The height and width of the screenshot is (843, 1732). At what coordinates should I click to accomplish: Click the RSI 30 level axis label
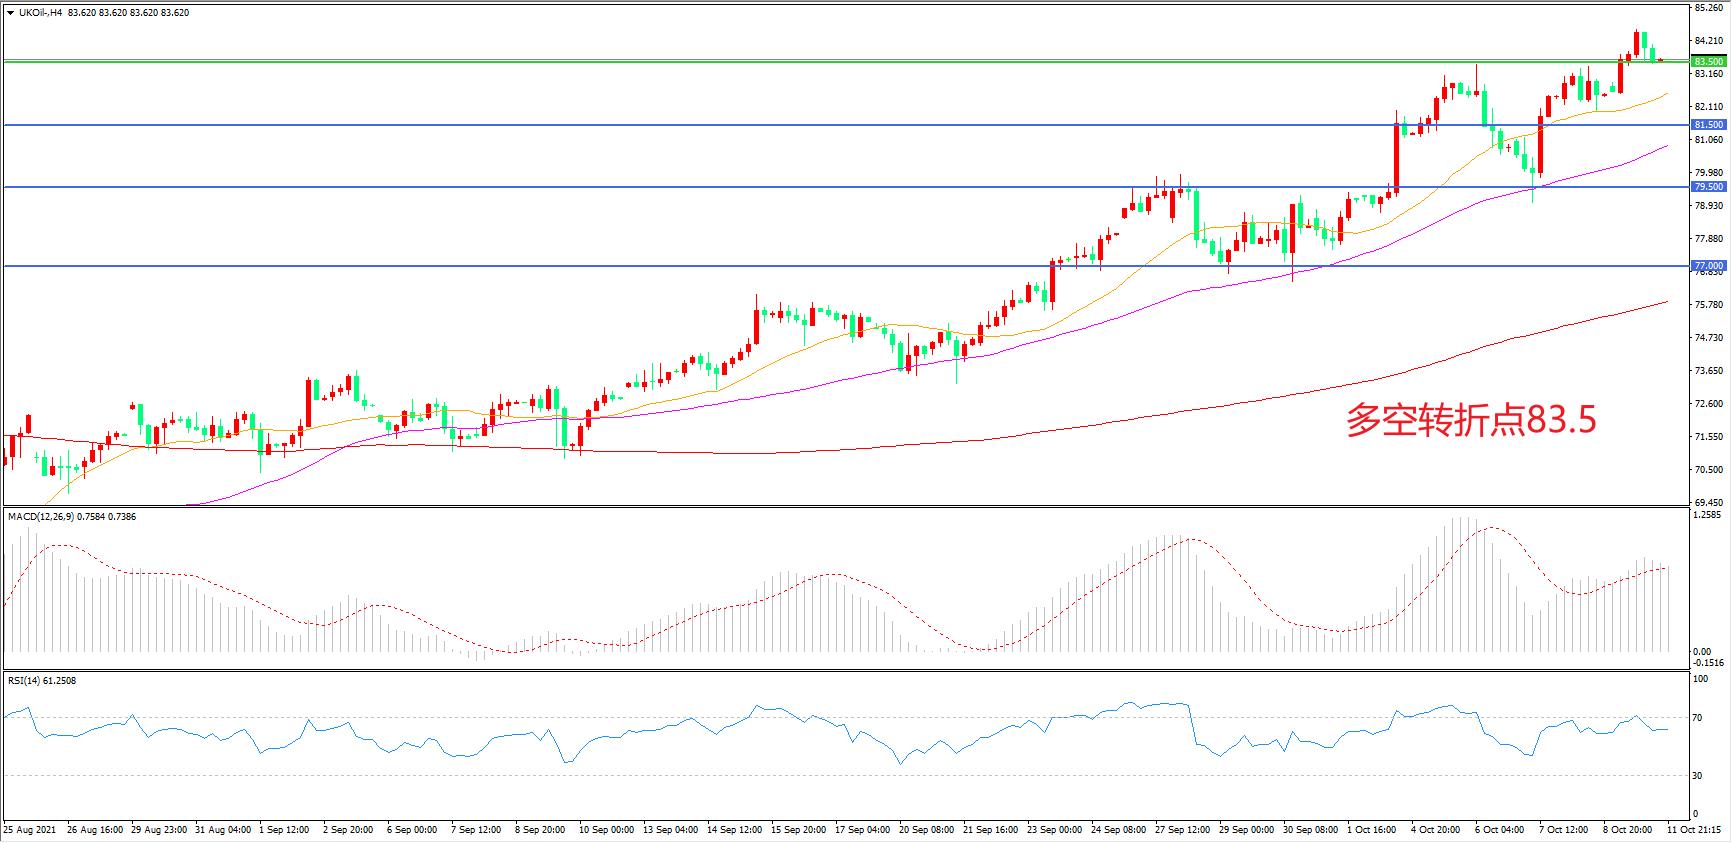click(x=1697, y=776)
